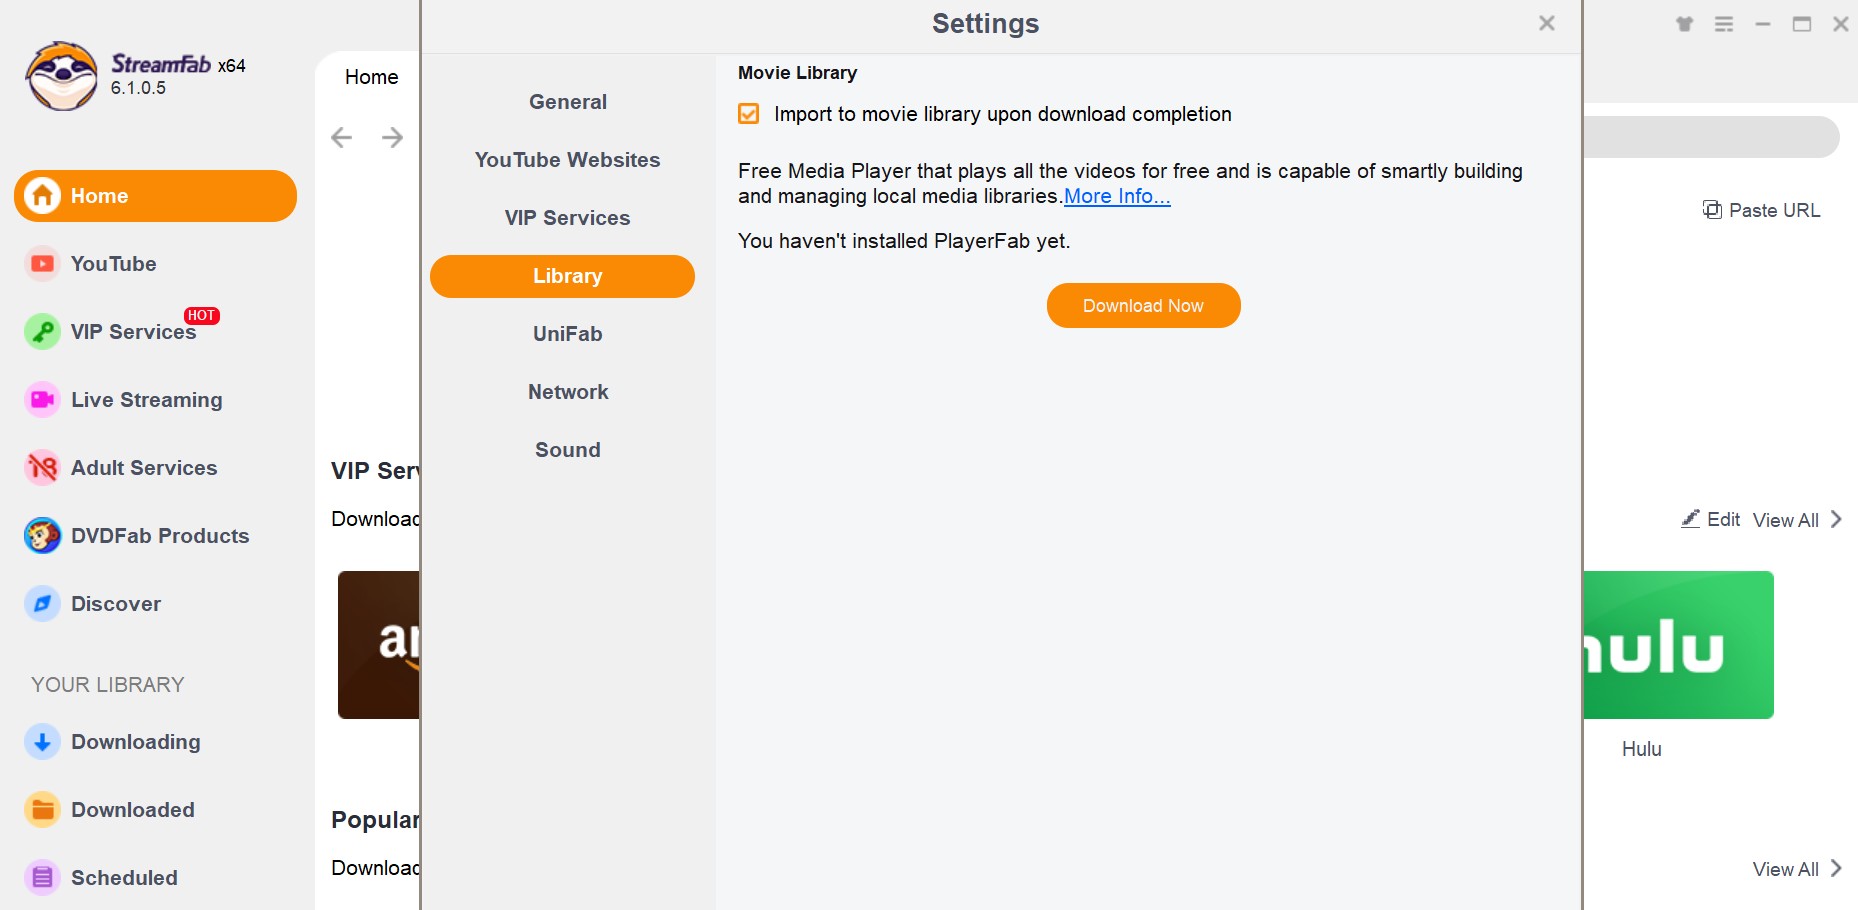Viewport: 1858px width, 910px height.
Task: Click the URL search field
Action: click(x=1712, y=137)
